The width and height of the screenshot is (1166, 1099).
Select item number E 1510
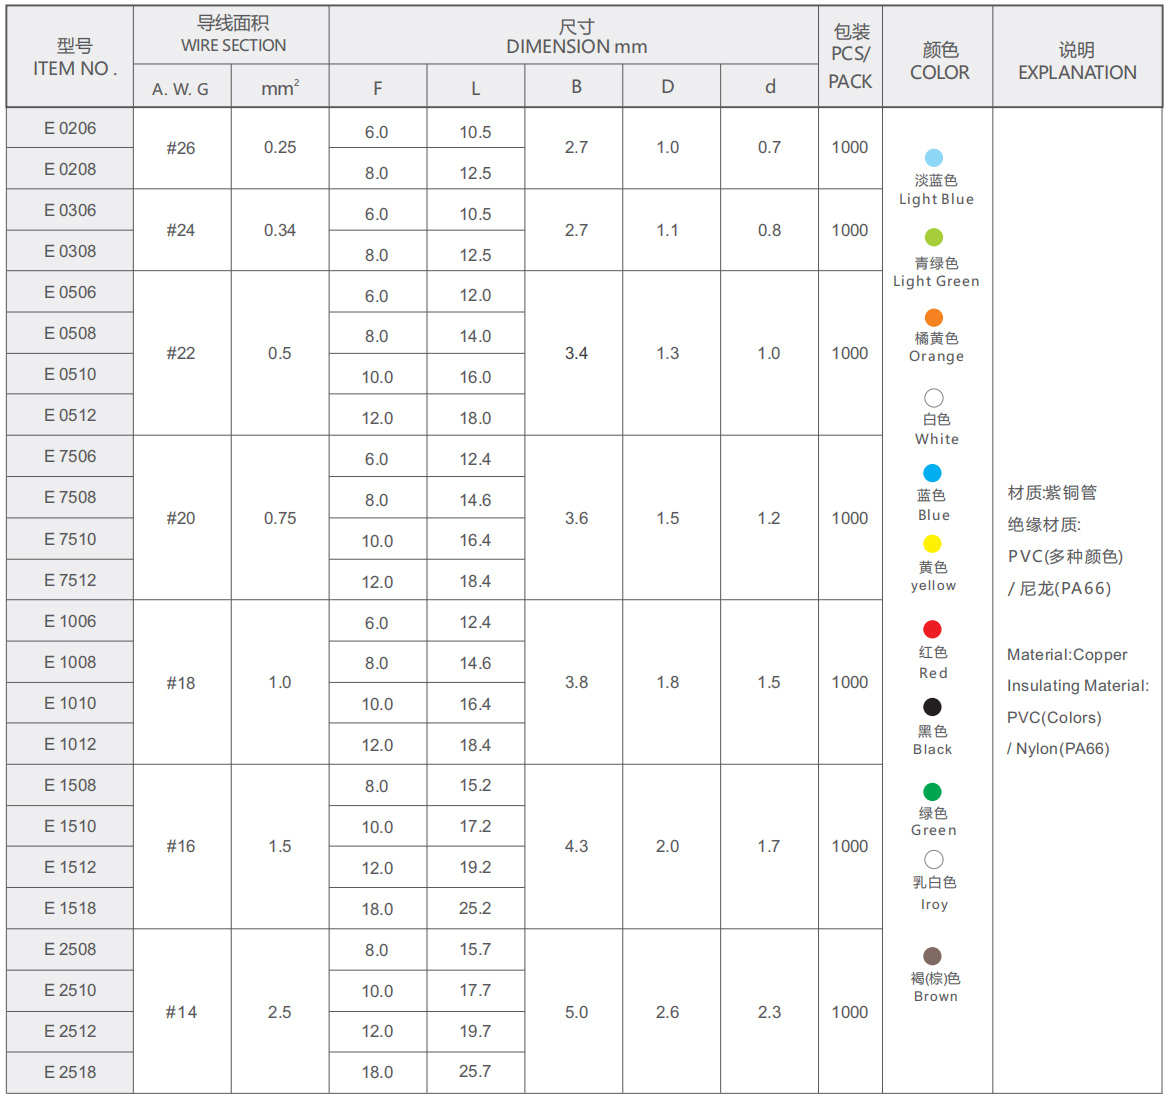(x=70, y=826)
